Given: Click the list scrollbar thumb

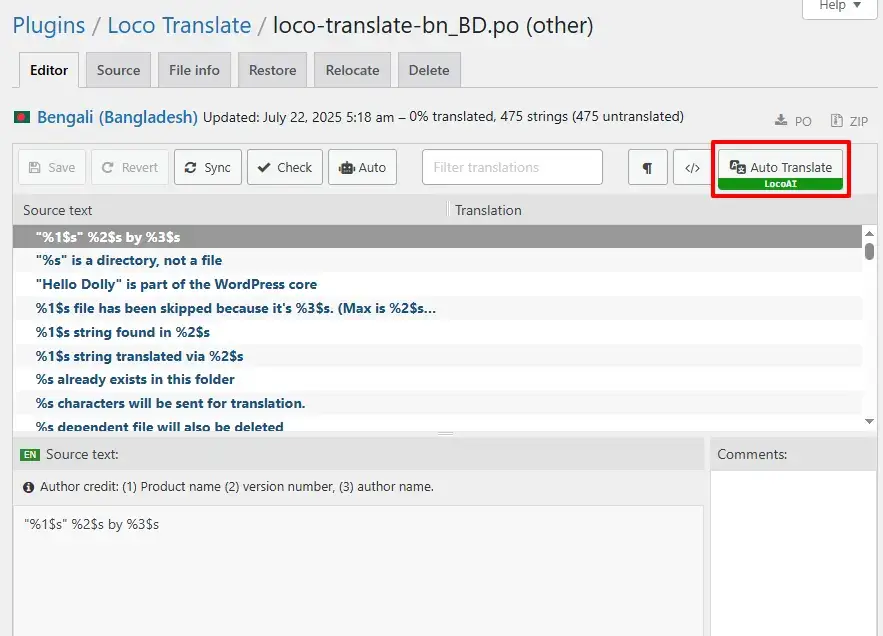Looking at the screenshot, I should tap(869, 251).
